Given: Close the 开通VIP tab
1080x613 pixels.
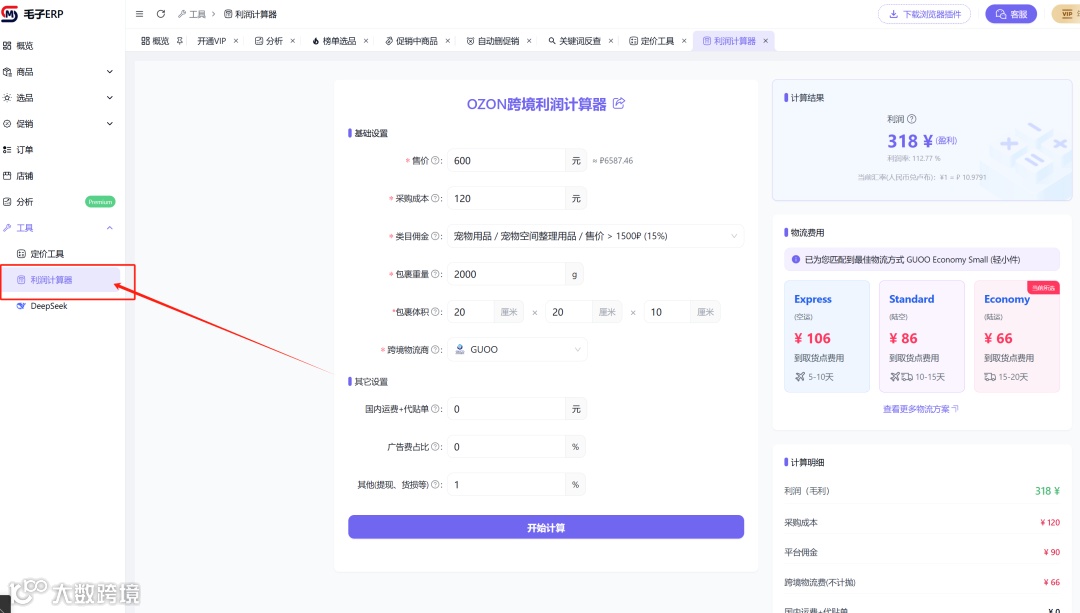Looking at the screenshot, I should [x=236, y=41].
